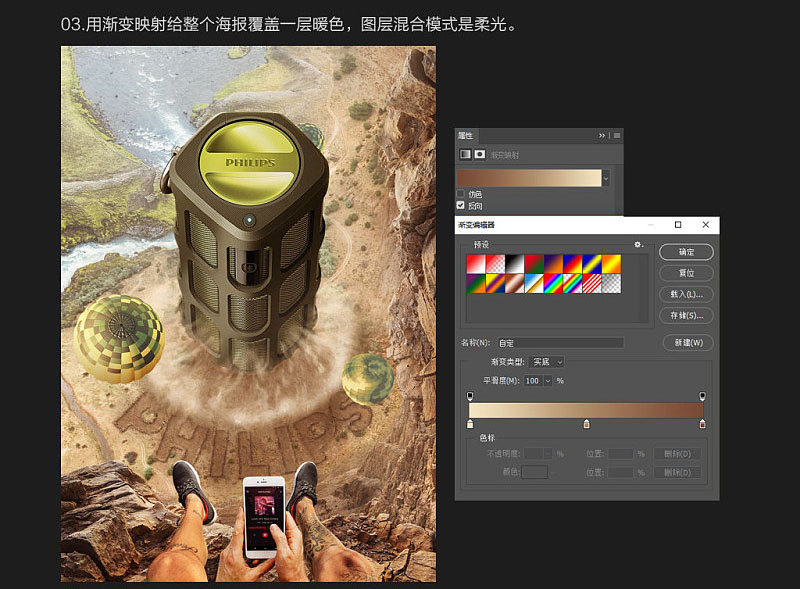800x589 pixels.
Task: Select the right brown color stop
Action: tap(703, 424)
